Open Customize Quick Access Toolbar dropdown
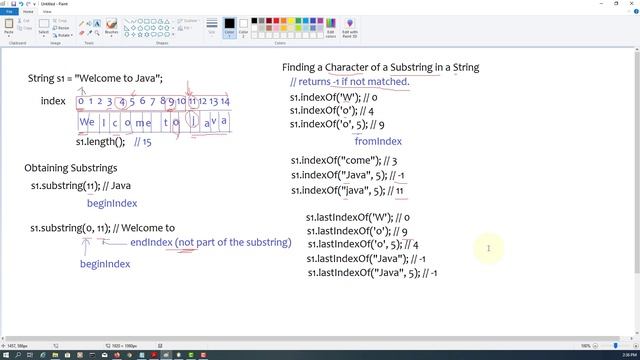640x360 pixels. (x=34, y=4)
